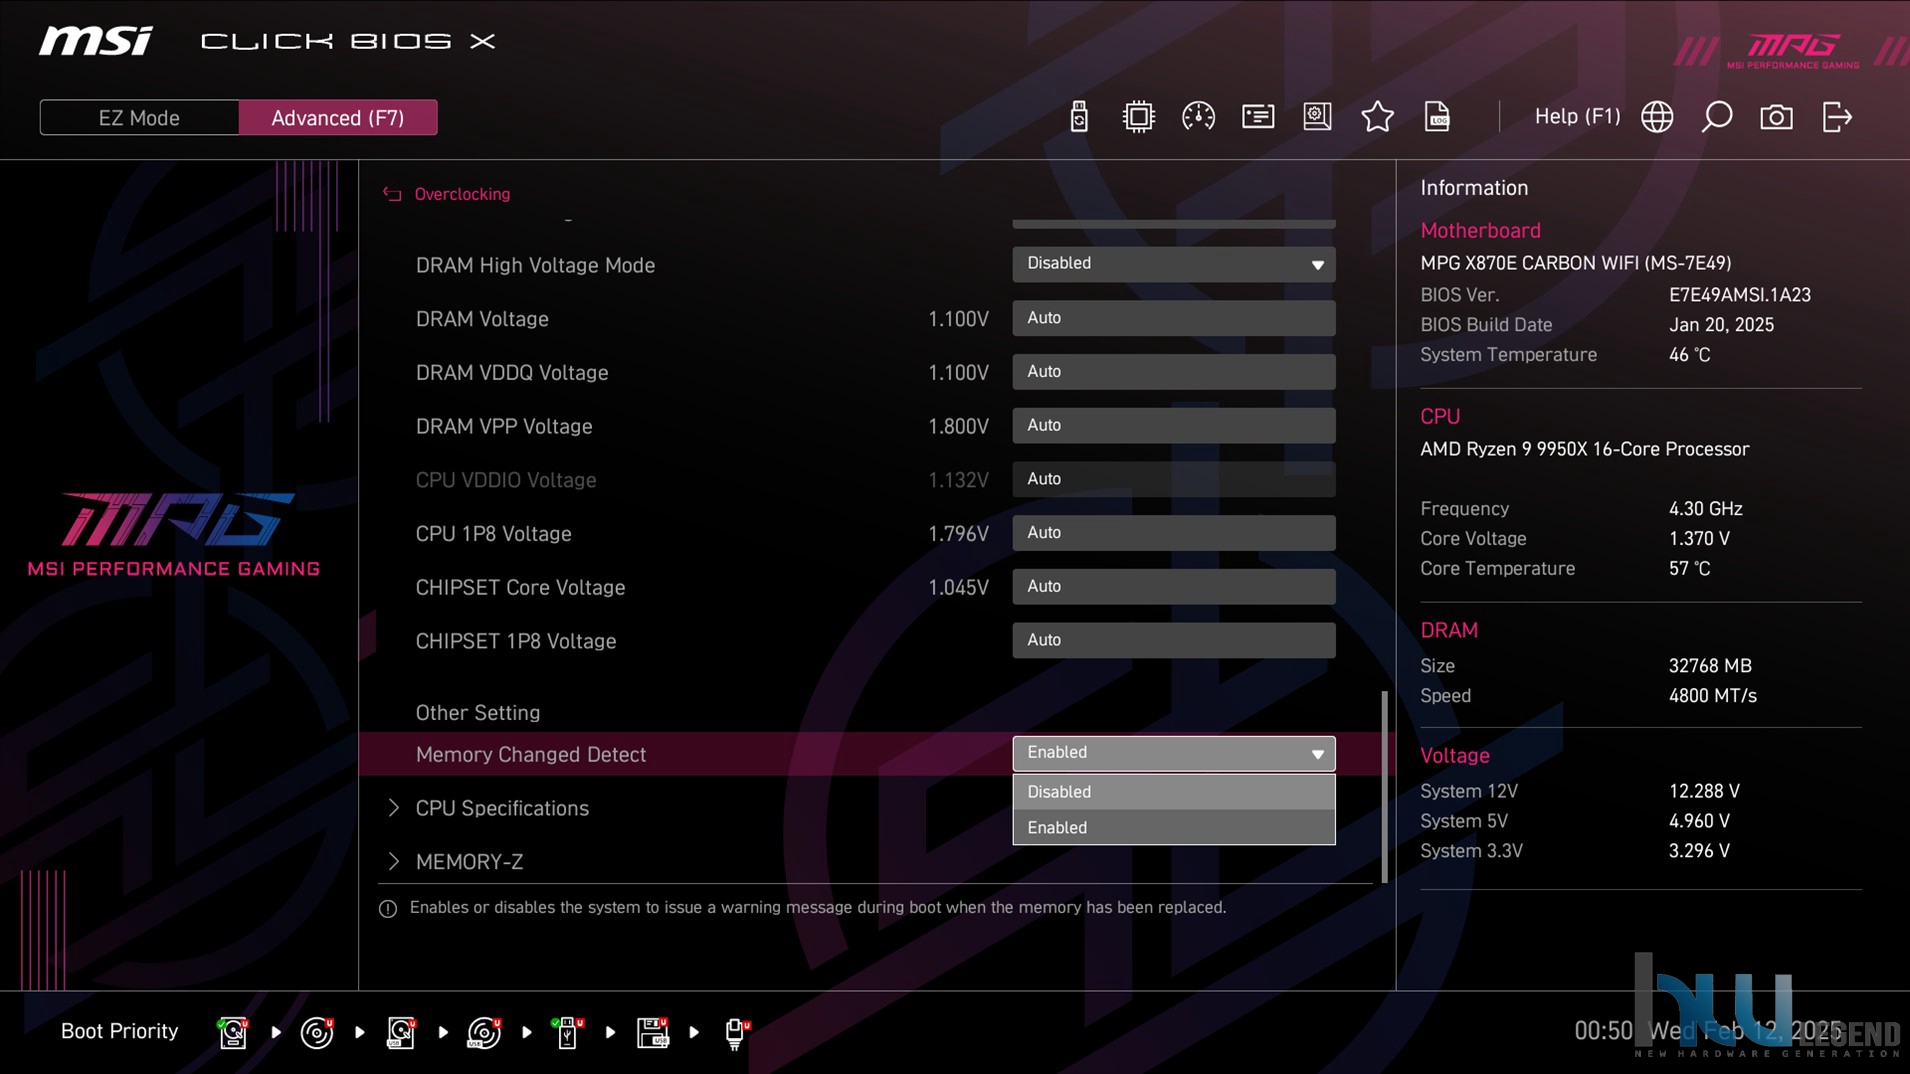Click the CHIPSET 1P8 Voltage Auto field
The height and width of the screenshot is (1074, 1910).
tap(1173, 640)
